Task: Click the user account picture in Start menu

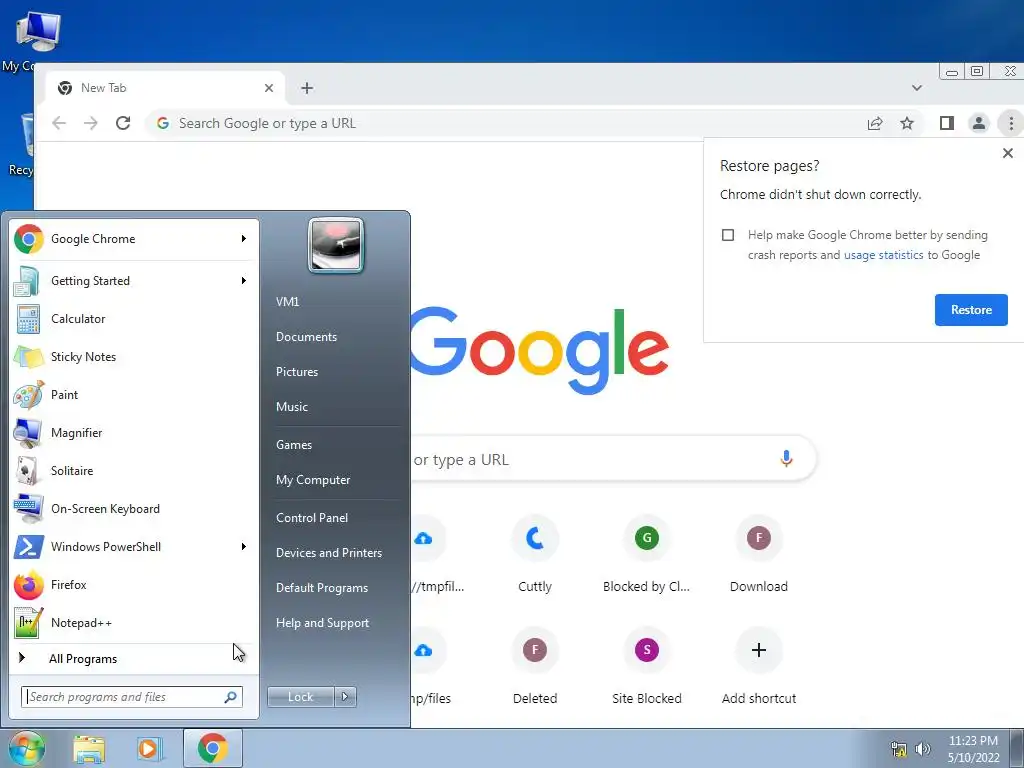Action: 336,245
